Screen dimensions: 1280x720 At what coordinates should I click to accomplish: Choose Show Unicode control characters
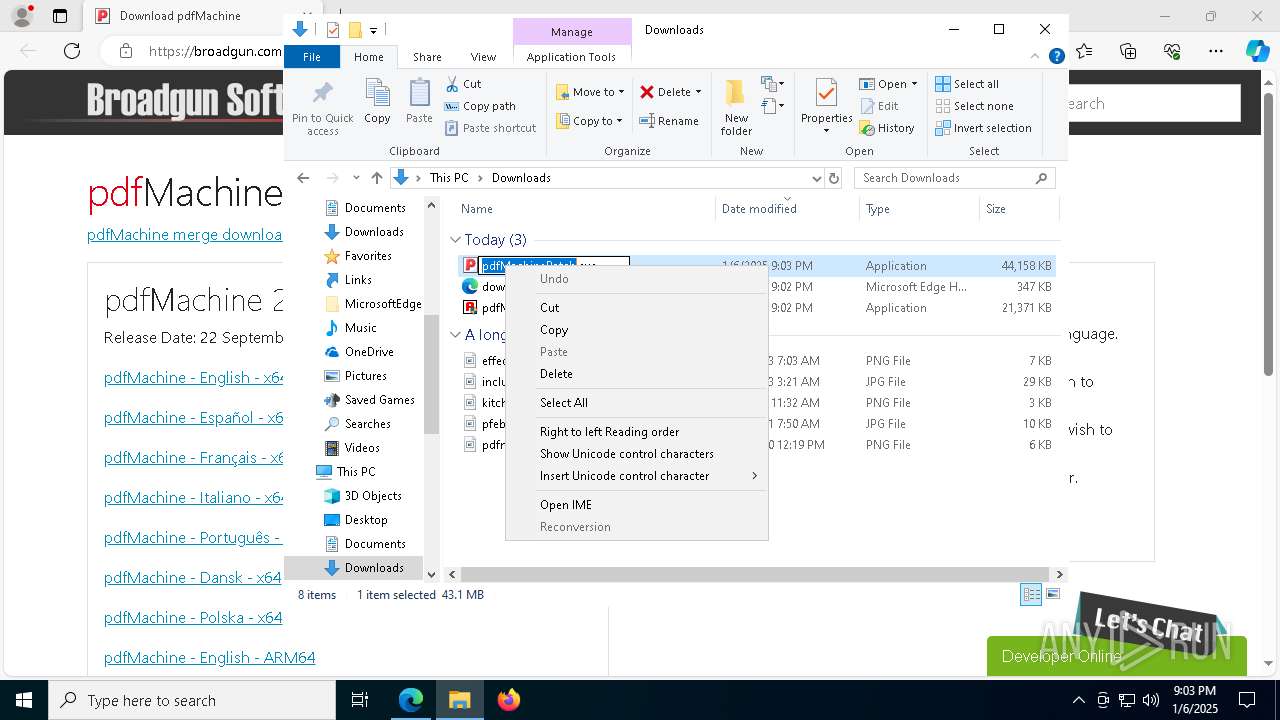pos(636,454)
